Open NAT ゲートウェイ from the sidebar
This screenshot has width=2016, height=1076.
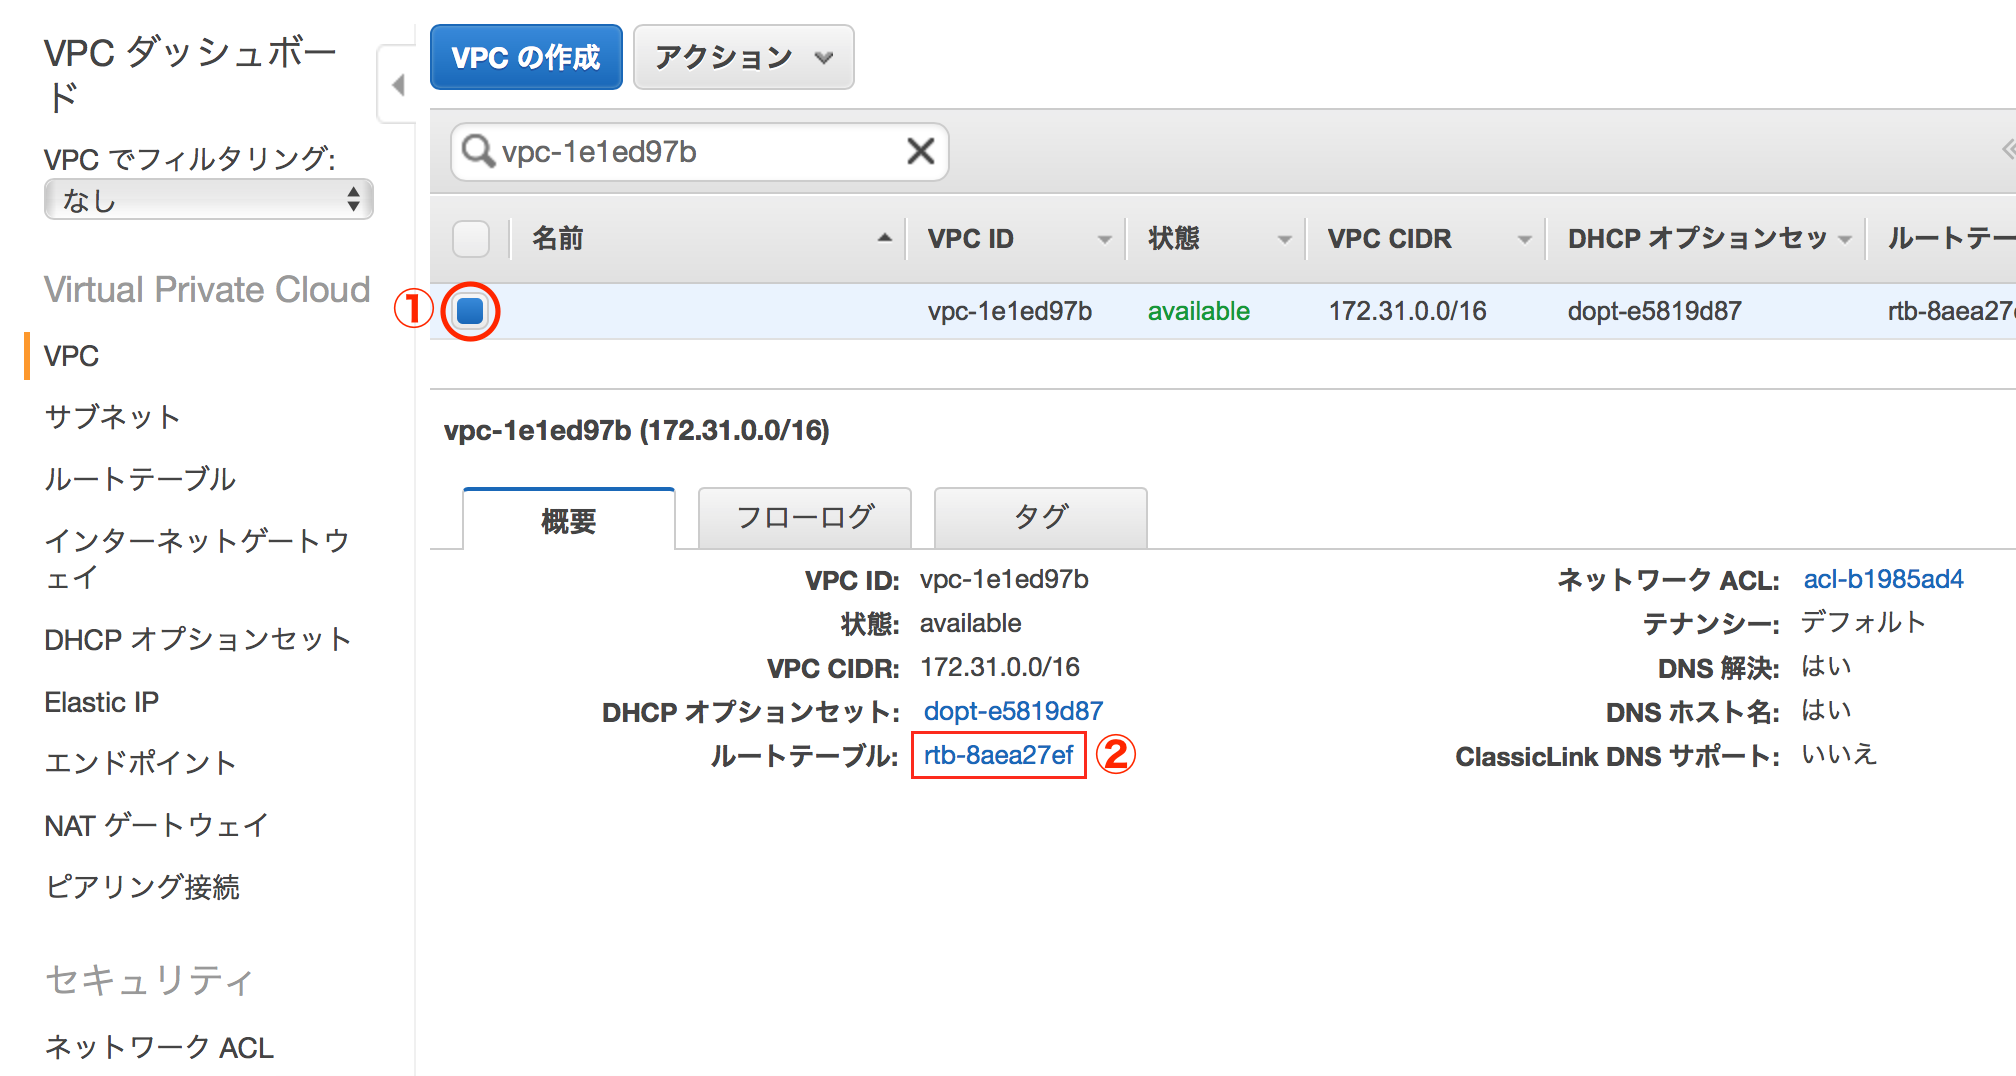pos(155,825)
